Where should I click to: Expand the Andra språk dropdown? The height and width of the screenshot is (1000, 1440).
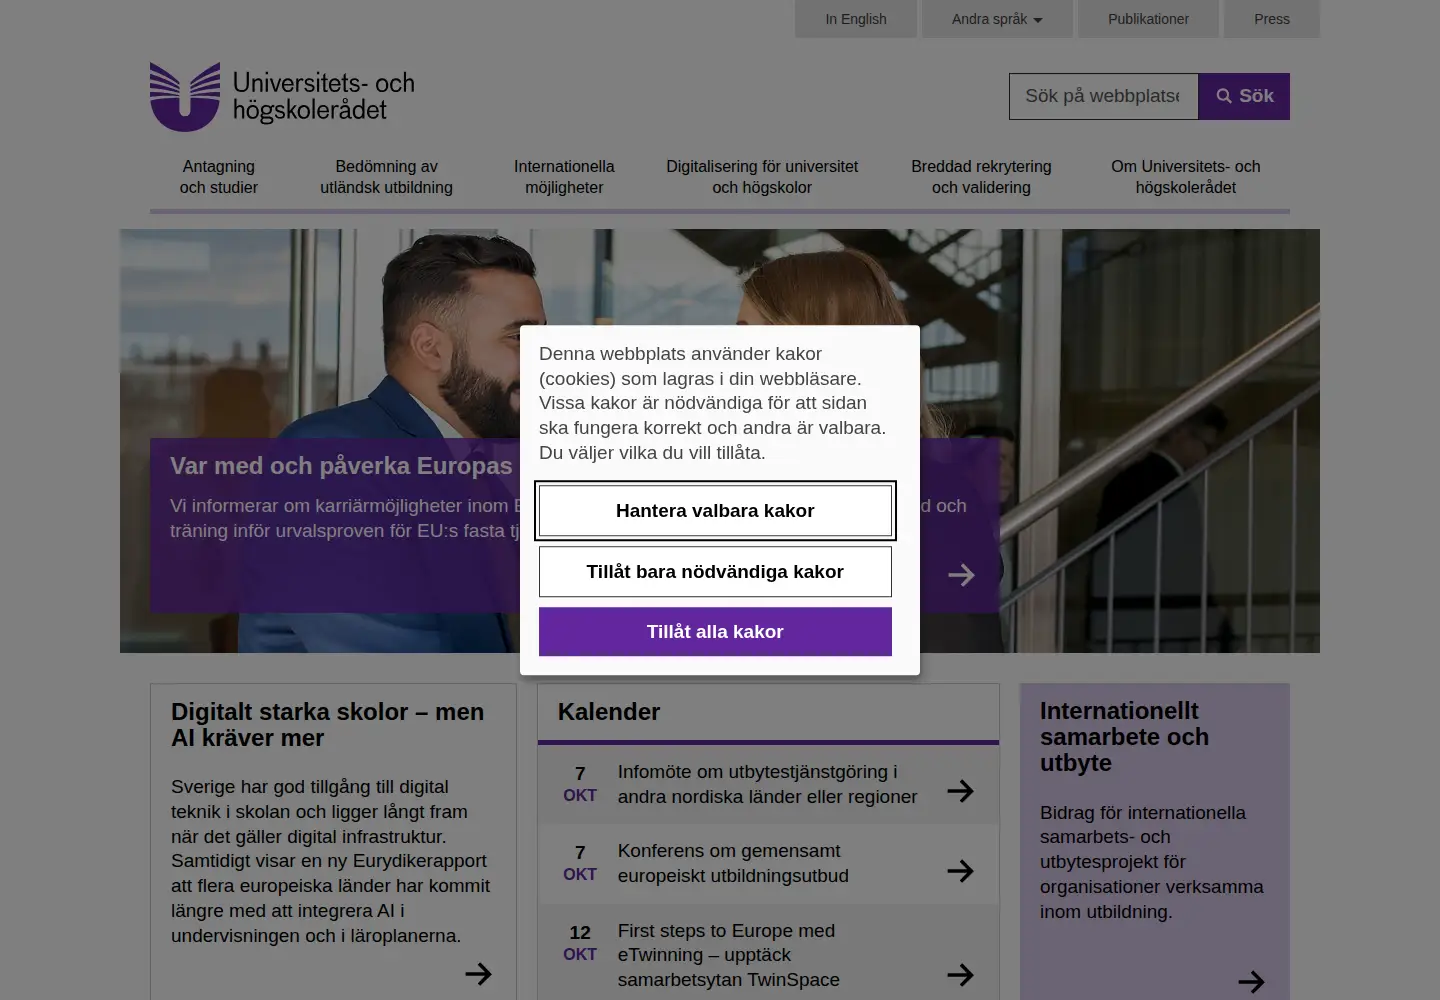[x=997, y=19]
